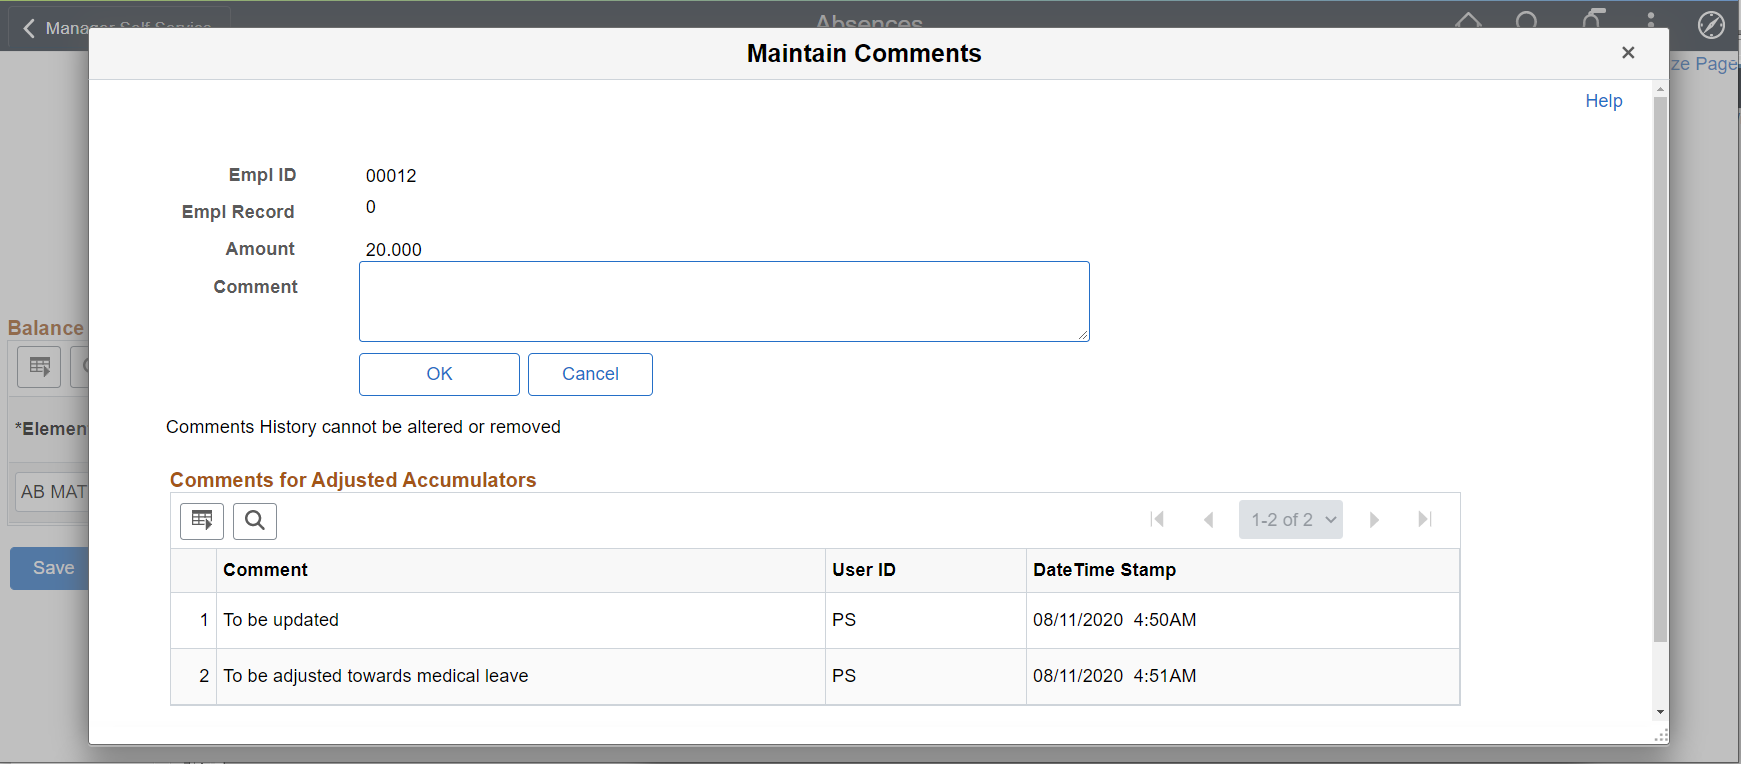Go to next page of comments grid
The width and height of the screenshot is (1741, 764).
[x=1374, y=519]
